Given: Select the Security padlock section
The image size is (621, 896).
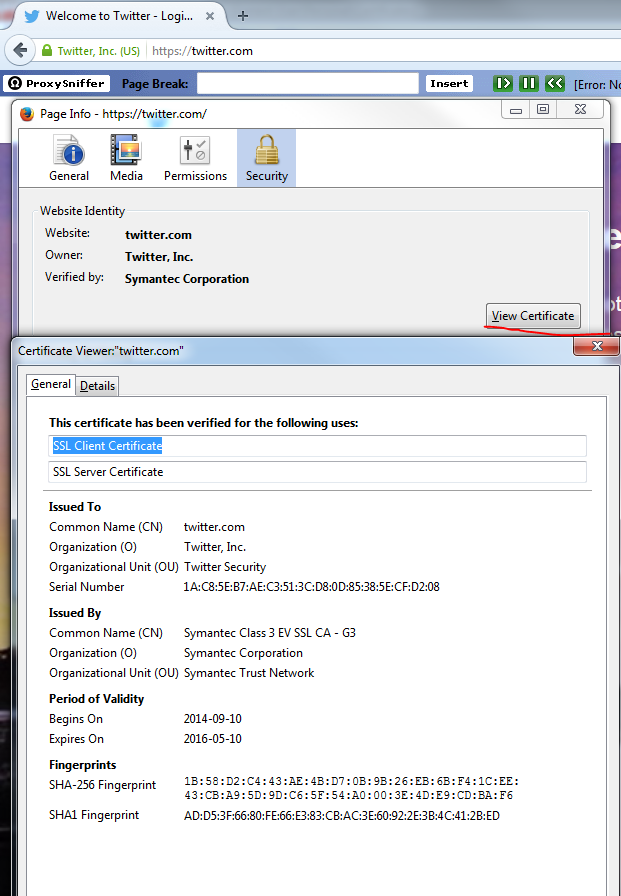Looking at the screenshot, I should pos(266,159).
